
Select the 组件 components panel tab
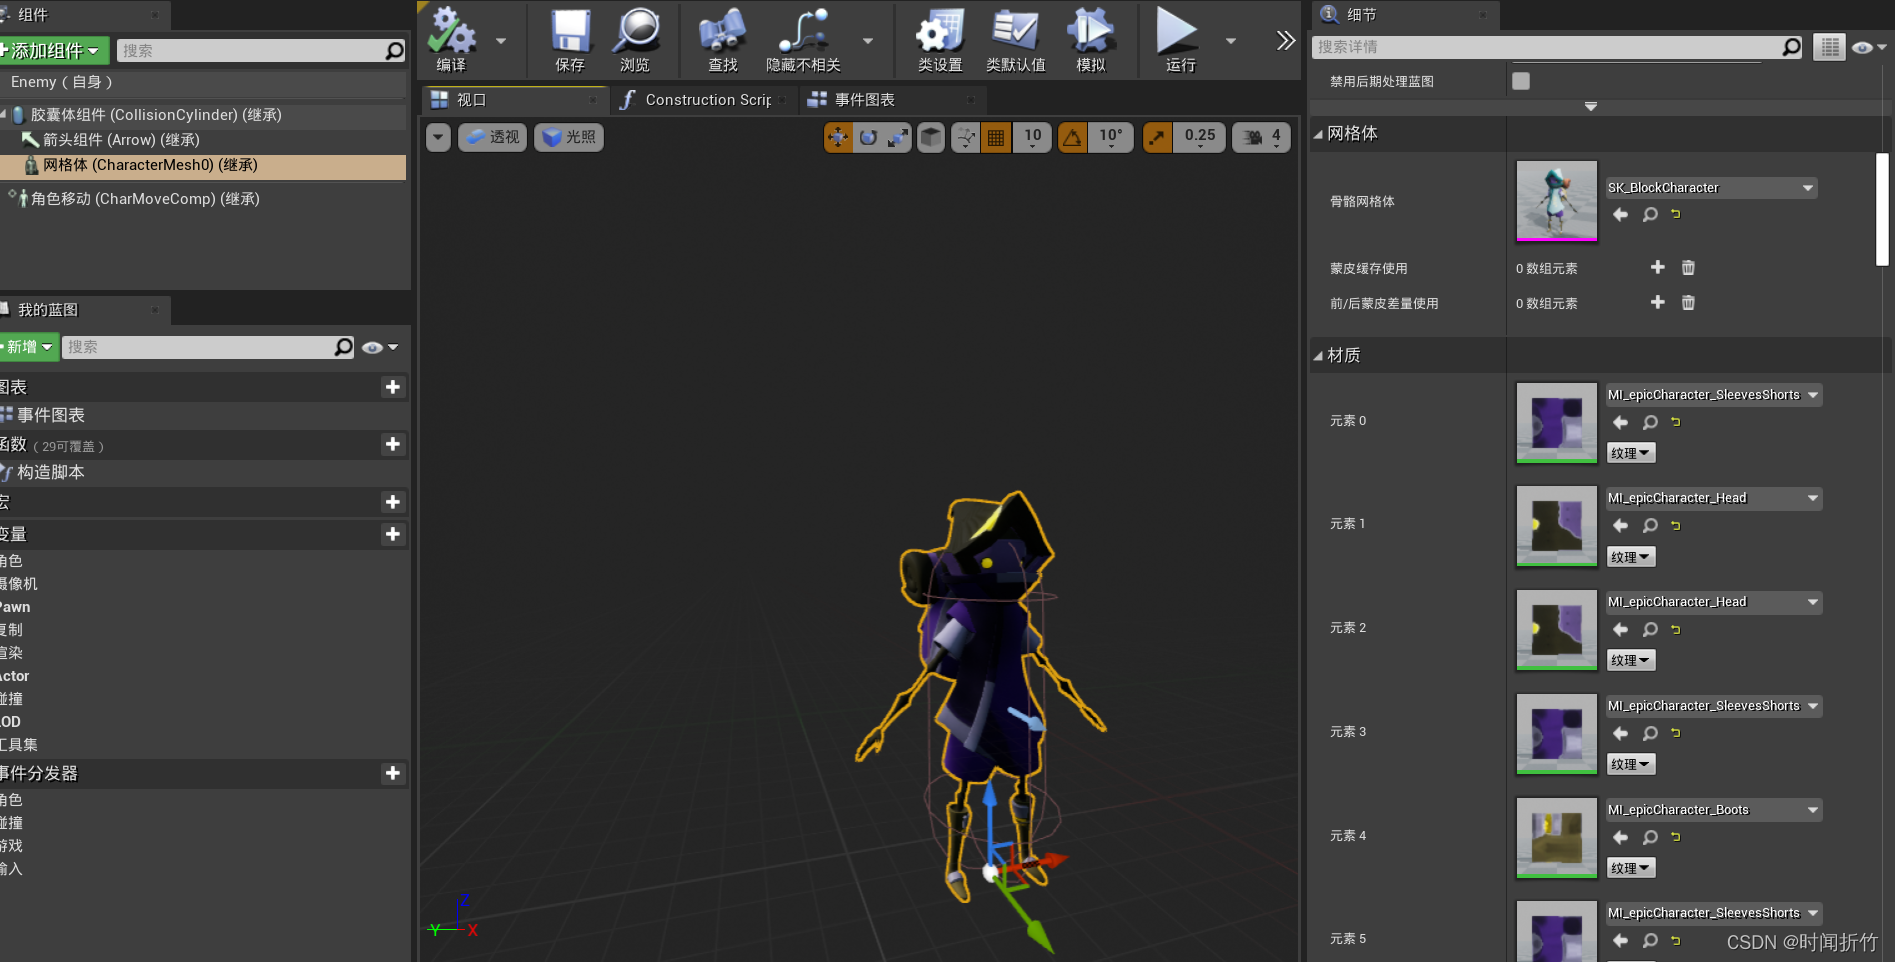84,15
